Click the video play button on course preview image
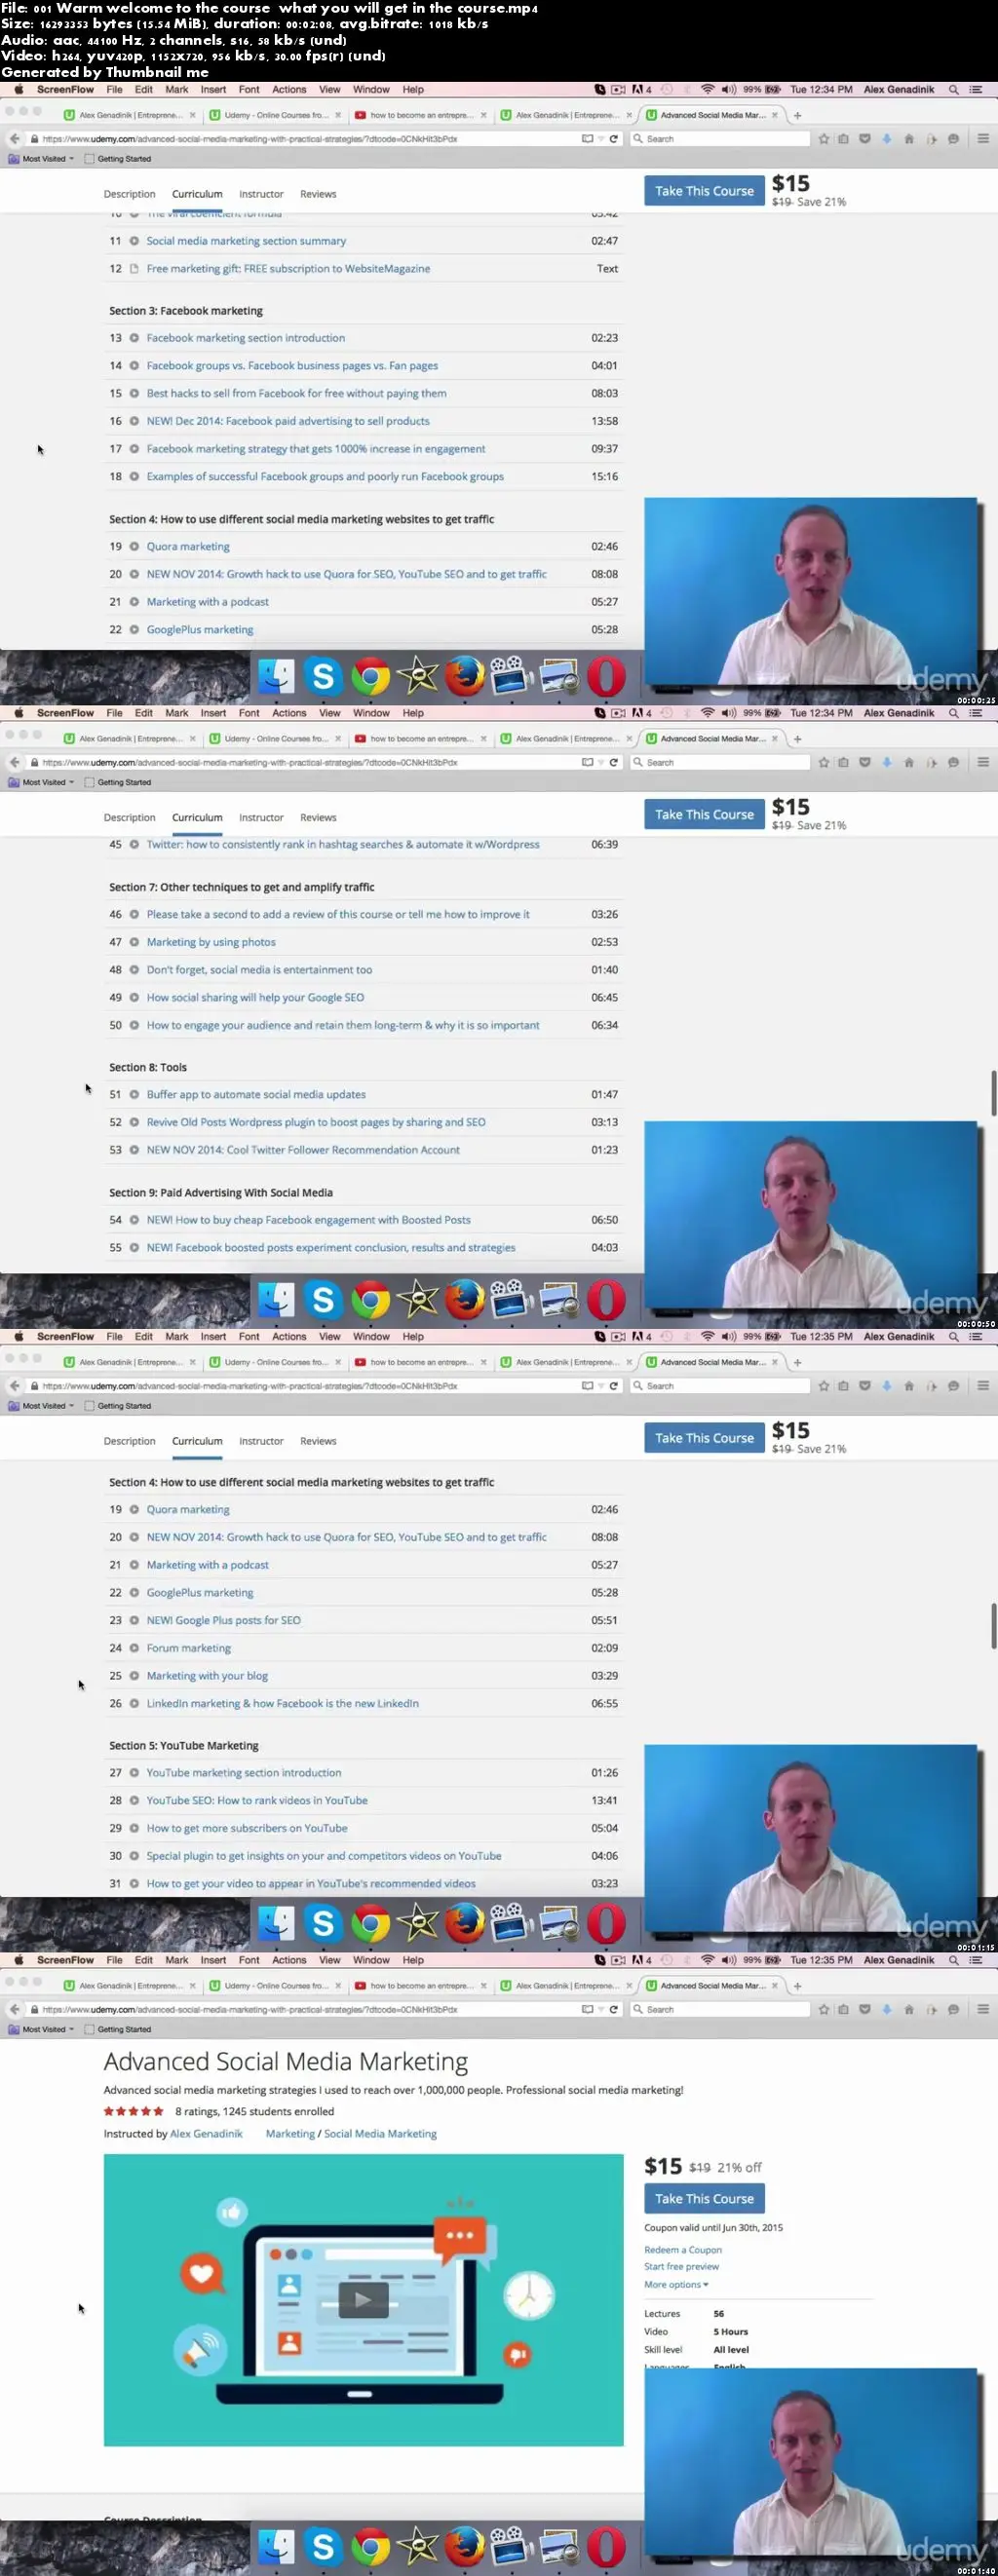Image resolution: width=998 pixels, height=2576 pixels. coord(362,2300)
